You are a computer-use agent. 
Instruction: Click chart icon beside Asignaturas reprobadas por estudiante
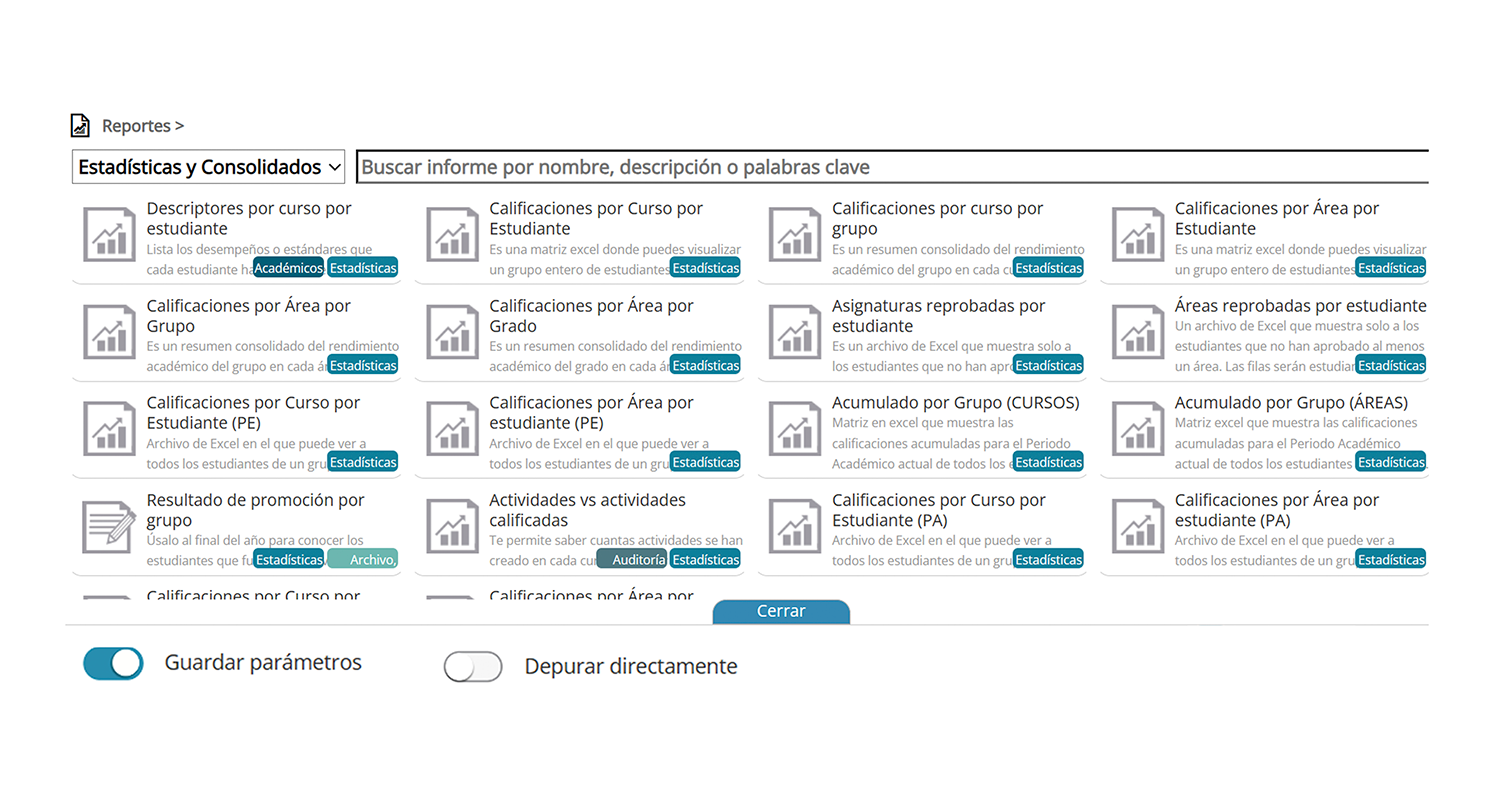pos(795,332)
